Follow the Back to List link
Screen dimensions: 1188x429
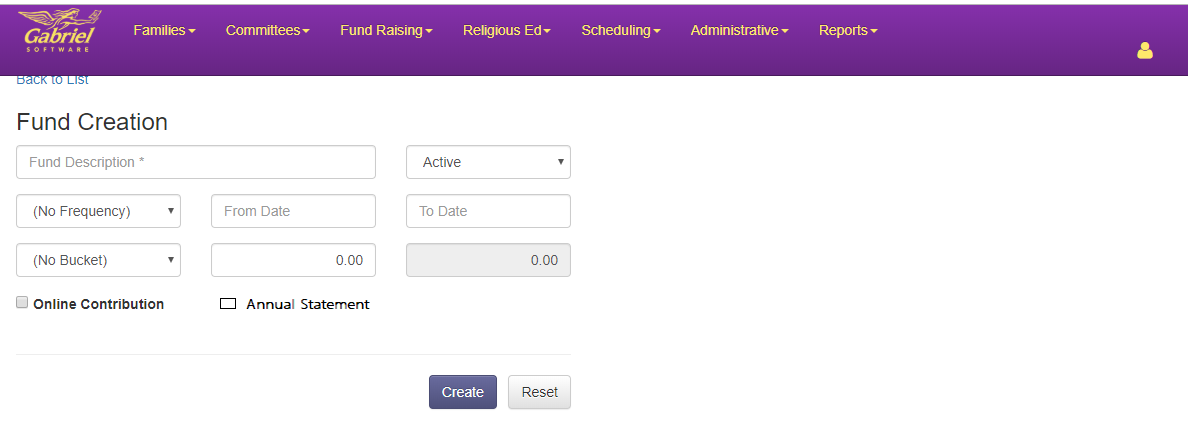pos(52,80)
